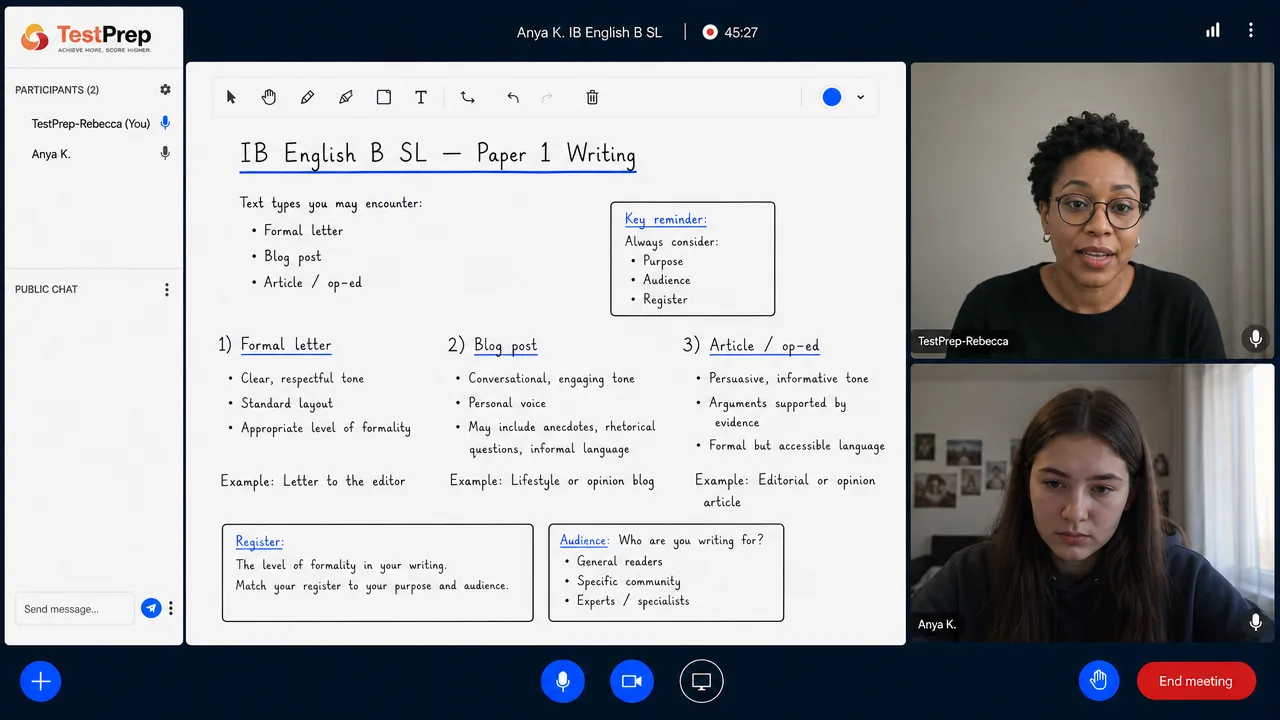Image resolution: width=1280 pixels, height=720 pixels.
Task: Select the pencil drawing tool
Action: pos(307,97)
